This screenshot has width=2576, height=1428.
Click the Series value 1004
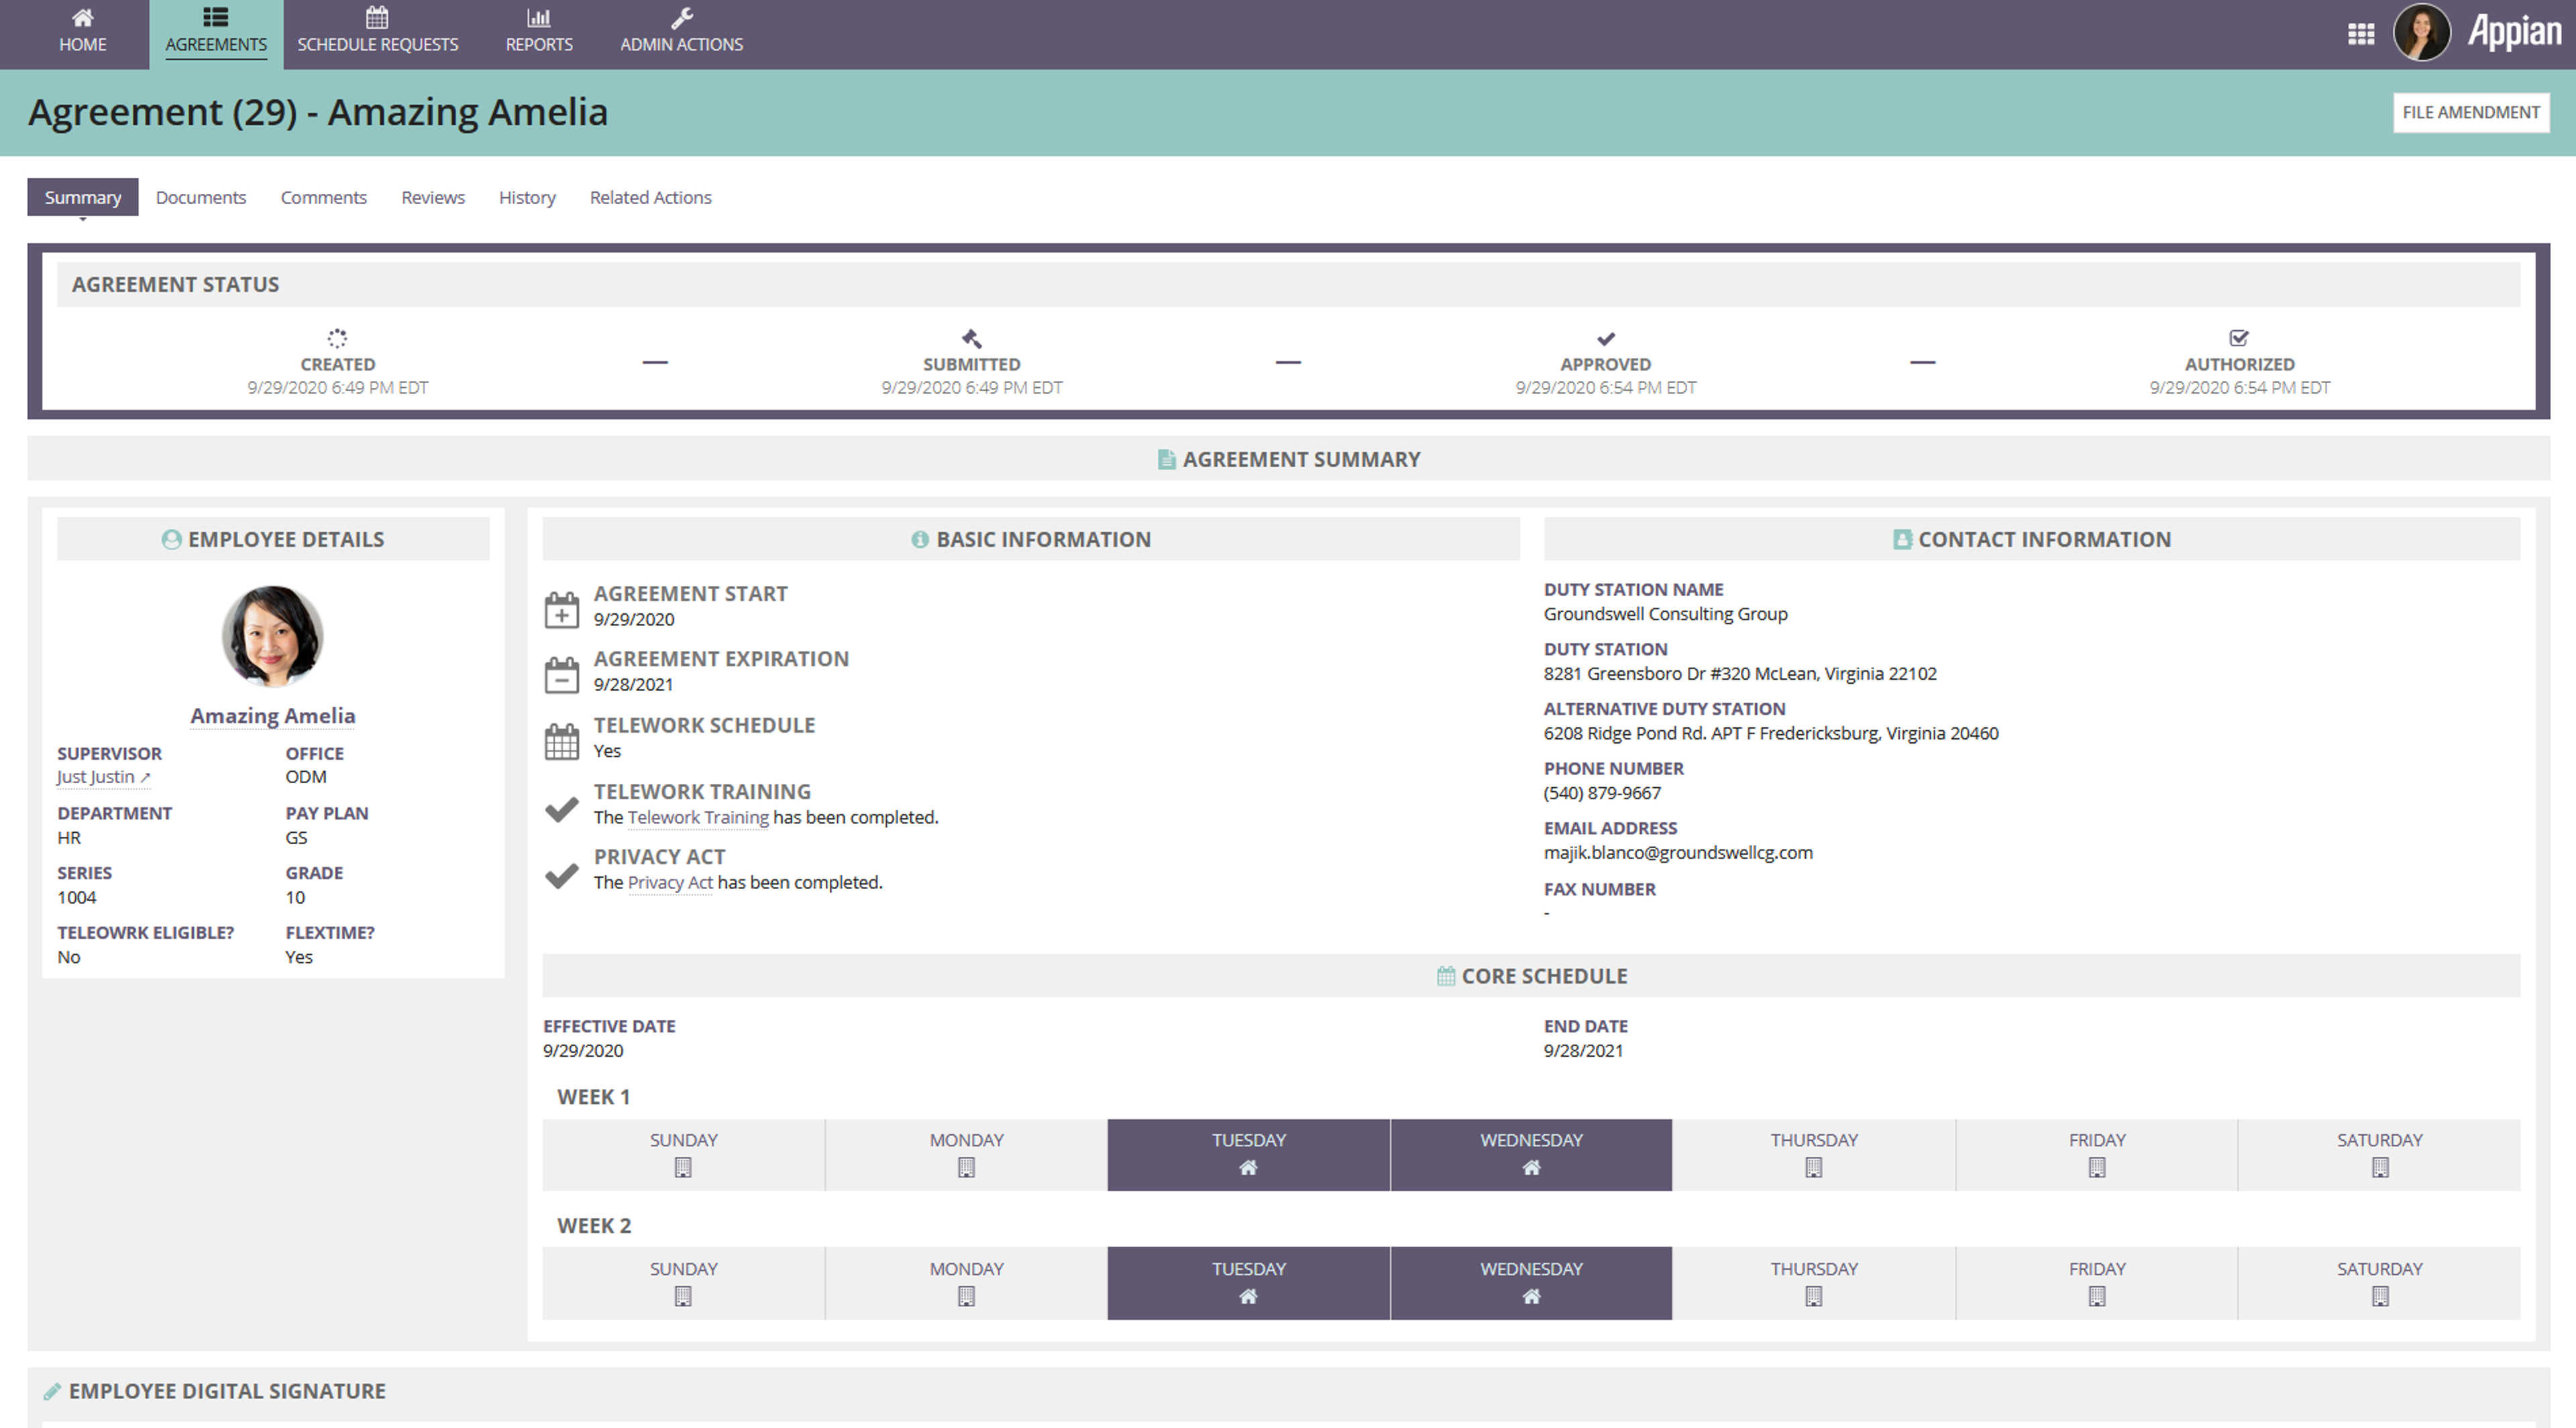[x=77, y=897]
